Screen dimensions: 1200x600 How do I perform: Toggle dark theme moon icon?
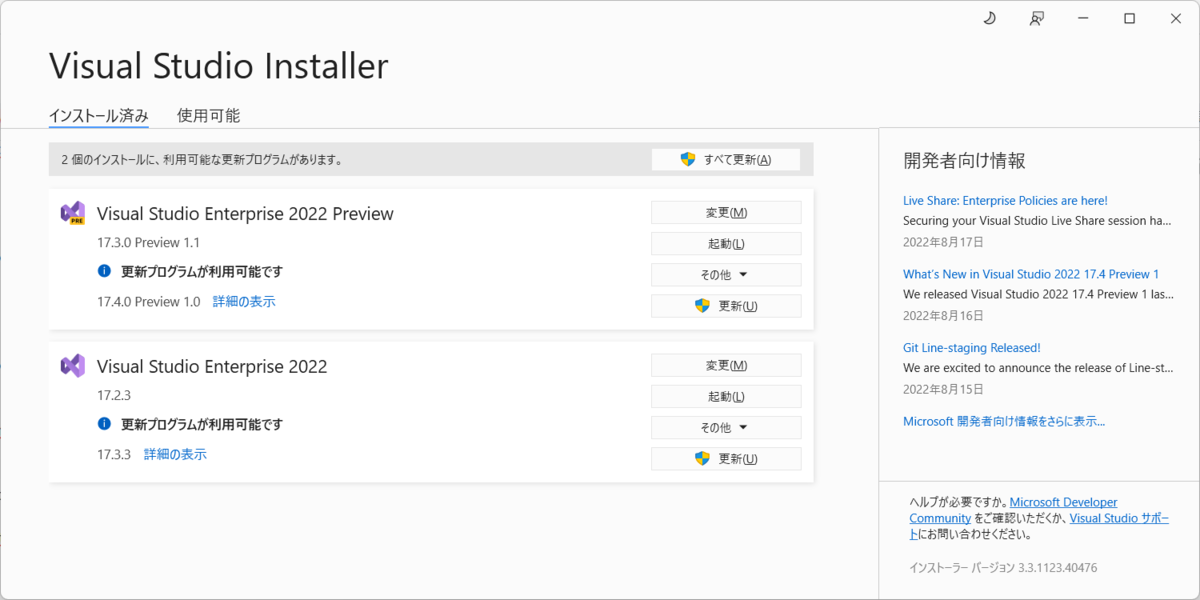click(990, 18)
